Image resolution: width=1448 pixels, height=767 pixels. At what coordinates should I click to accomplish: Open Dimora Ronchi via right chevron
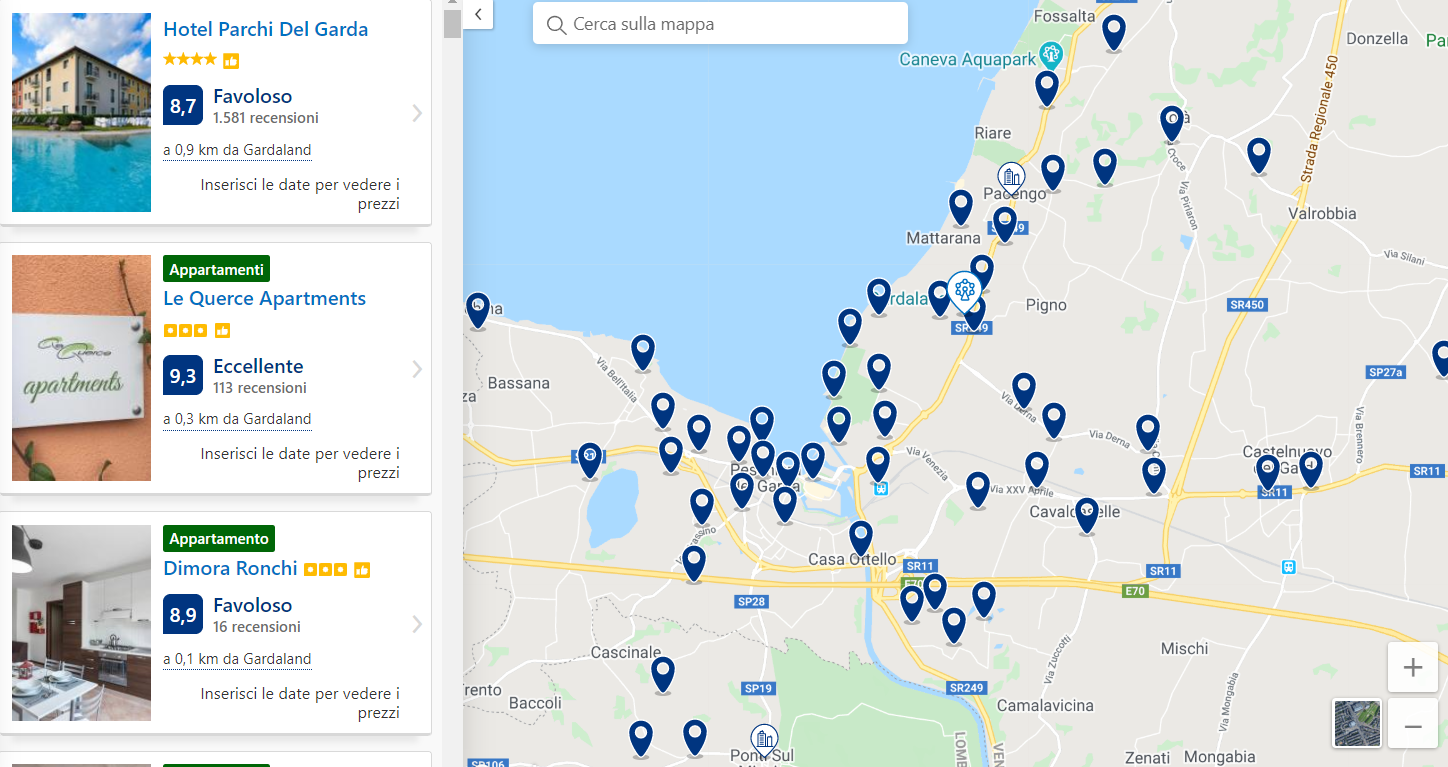(x=417, y=624)
